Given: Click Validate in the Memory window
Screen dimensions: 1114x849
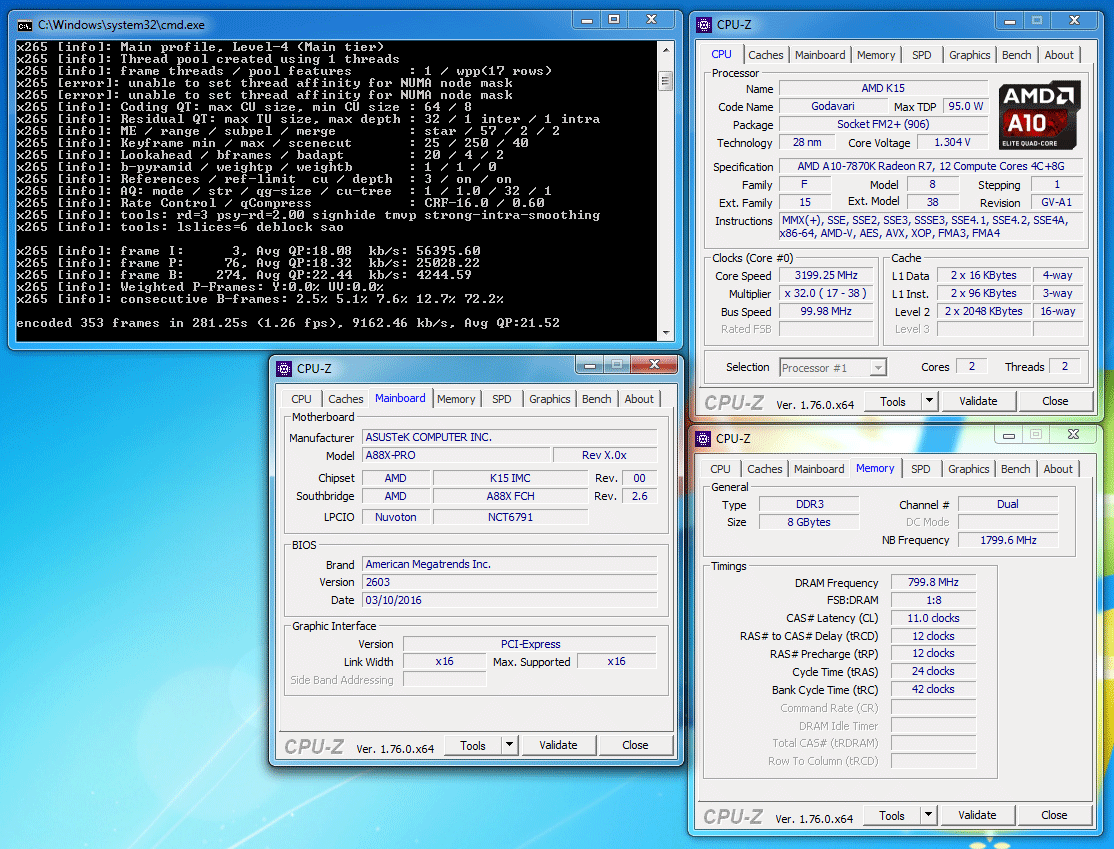Looking at the screenshot, I should coord(977,816).
